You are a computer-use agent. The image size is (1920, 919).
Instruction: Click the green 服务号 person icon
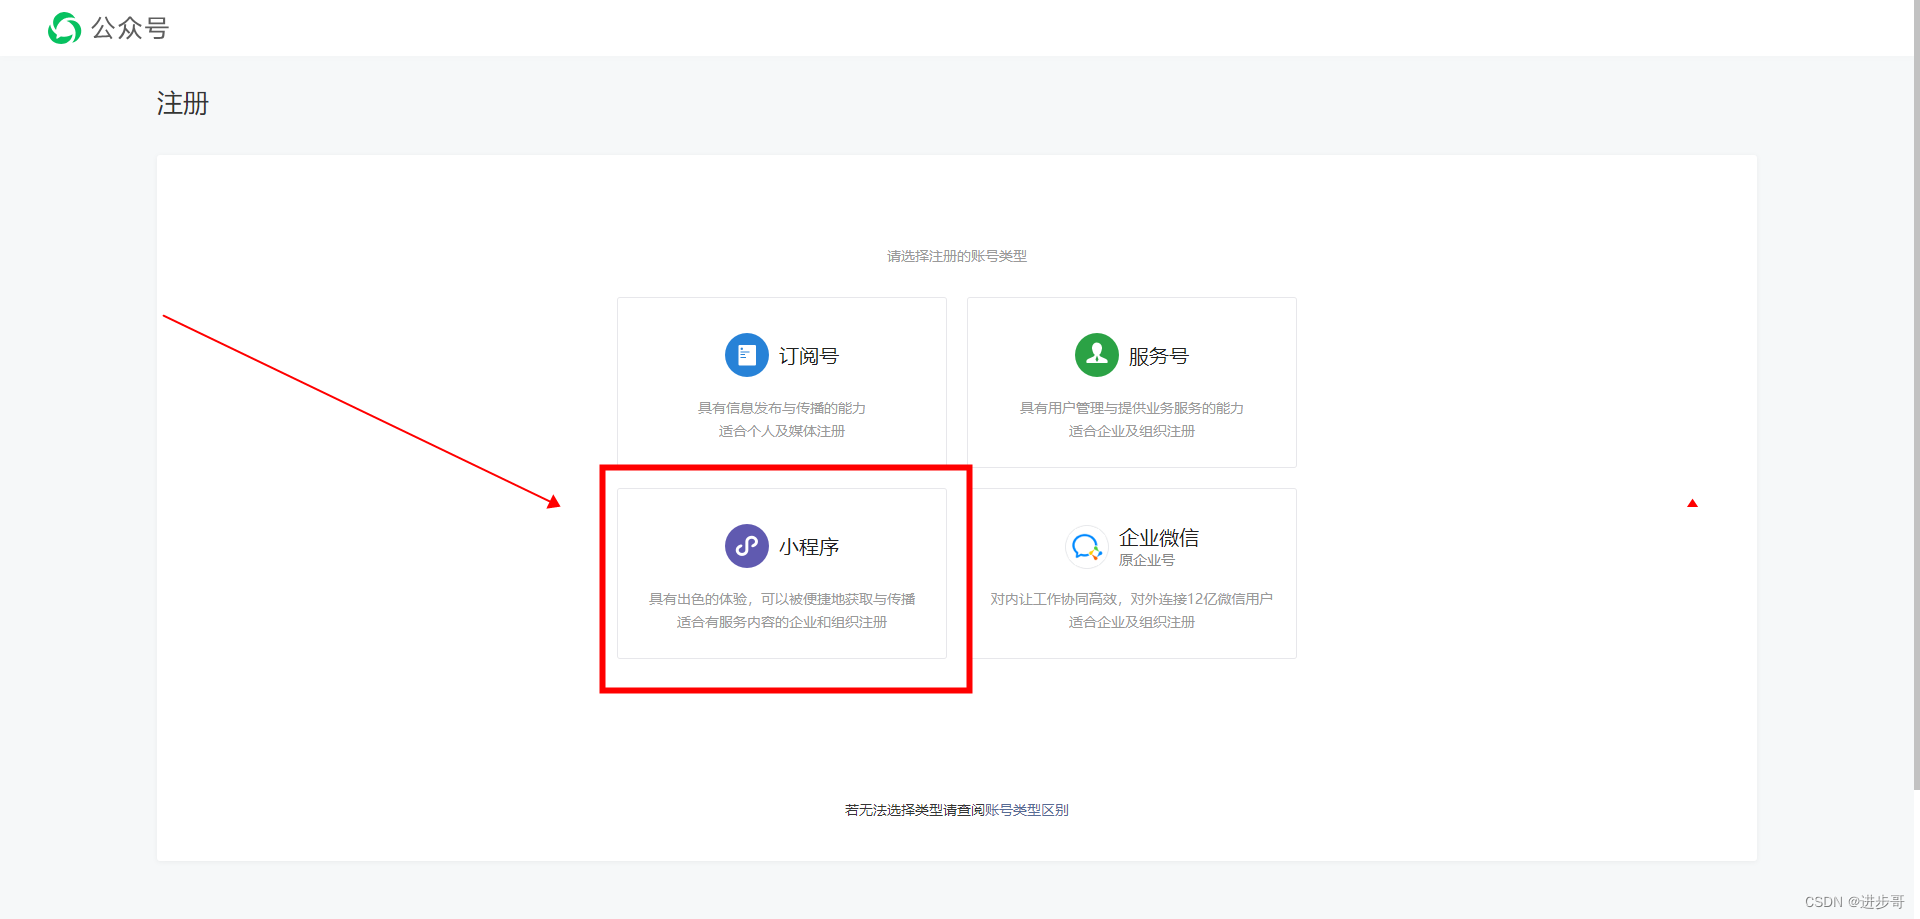coord(1097,355)
